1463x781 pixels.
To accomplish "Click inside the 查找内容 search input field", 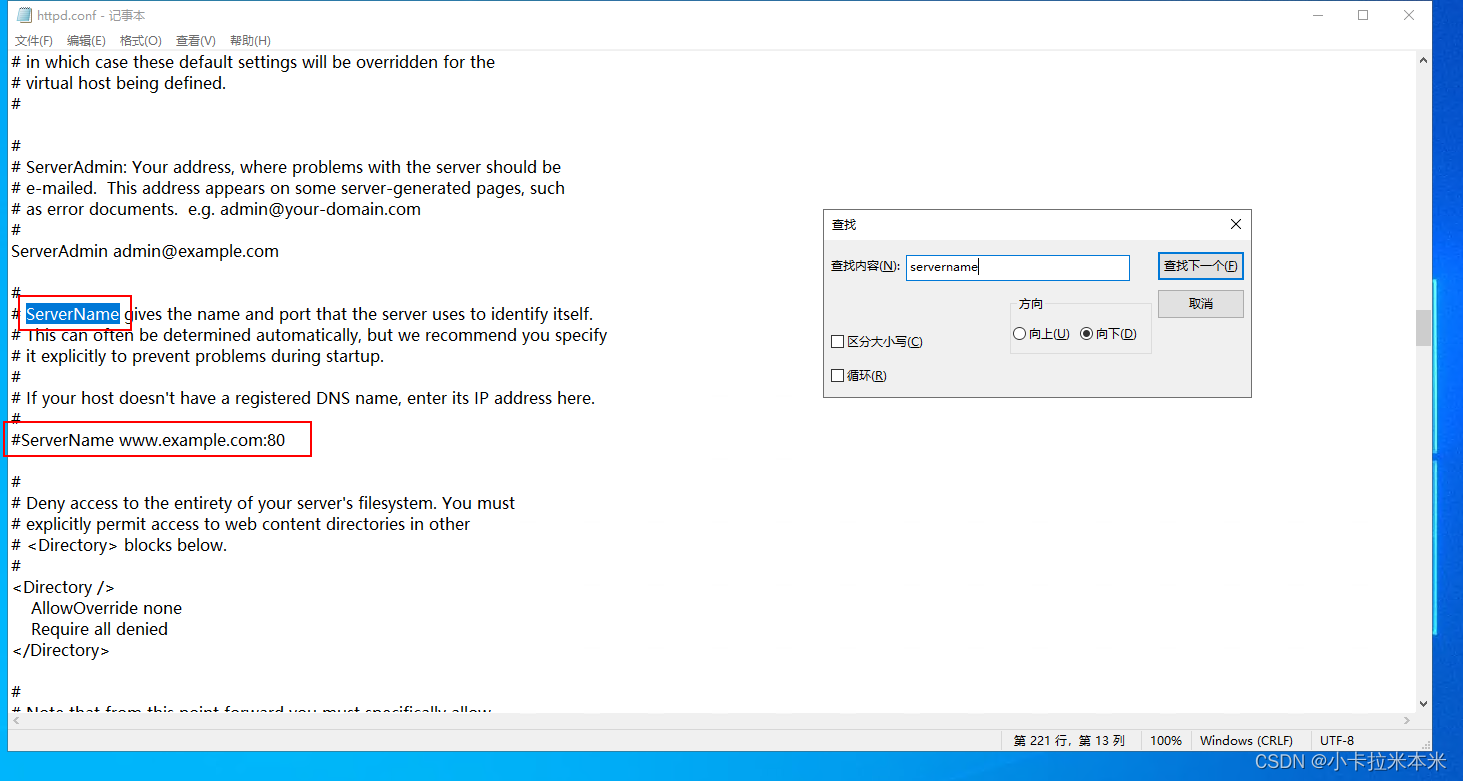I will (1017, 267).
